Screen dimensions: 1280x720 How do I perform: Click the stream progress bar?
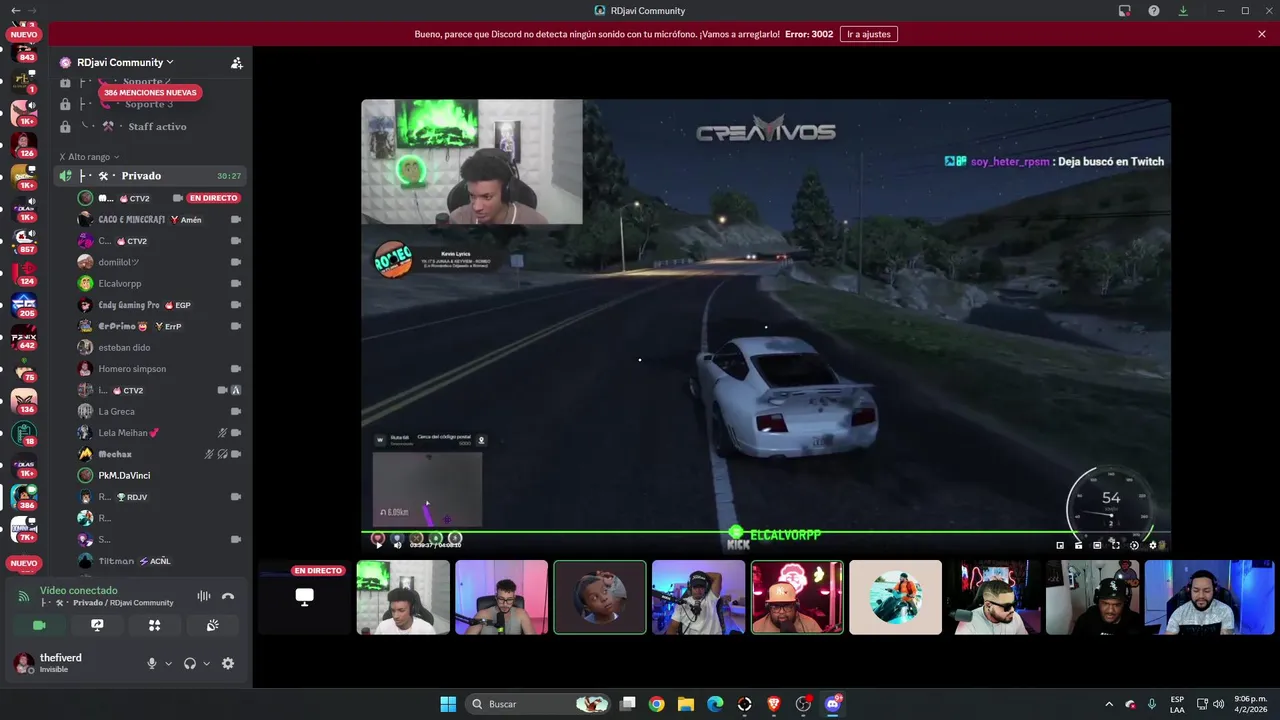pos(765,532)
